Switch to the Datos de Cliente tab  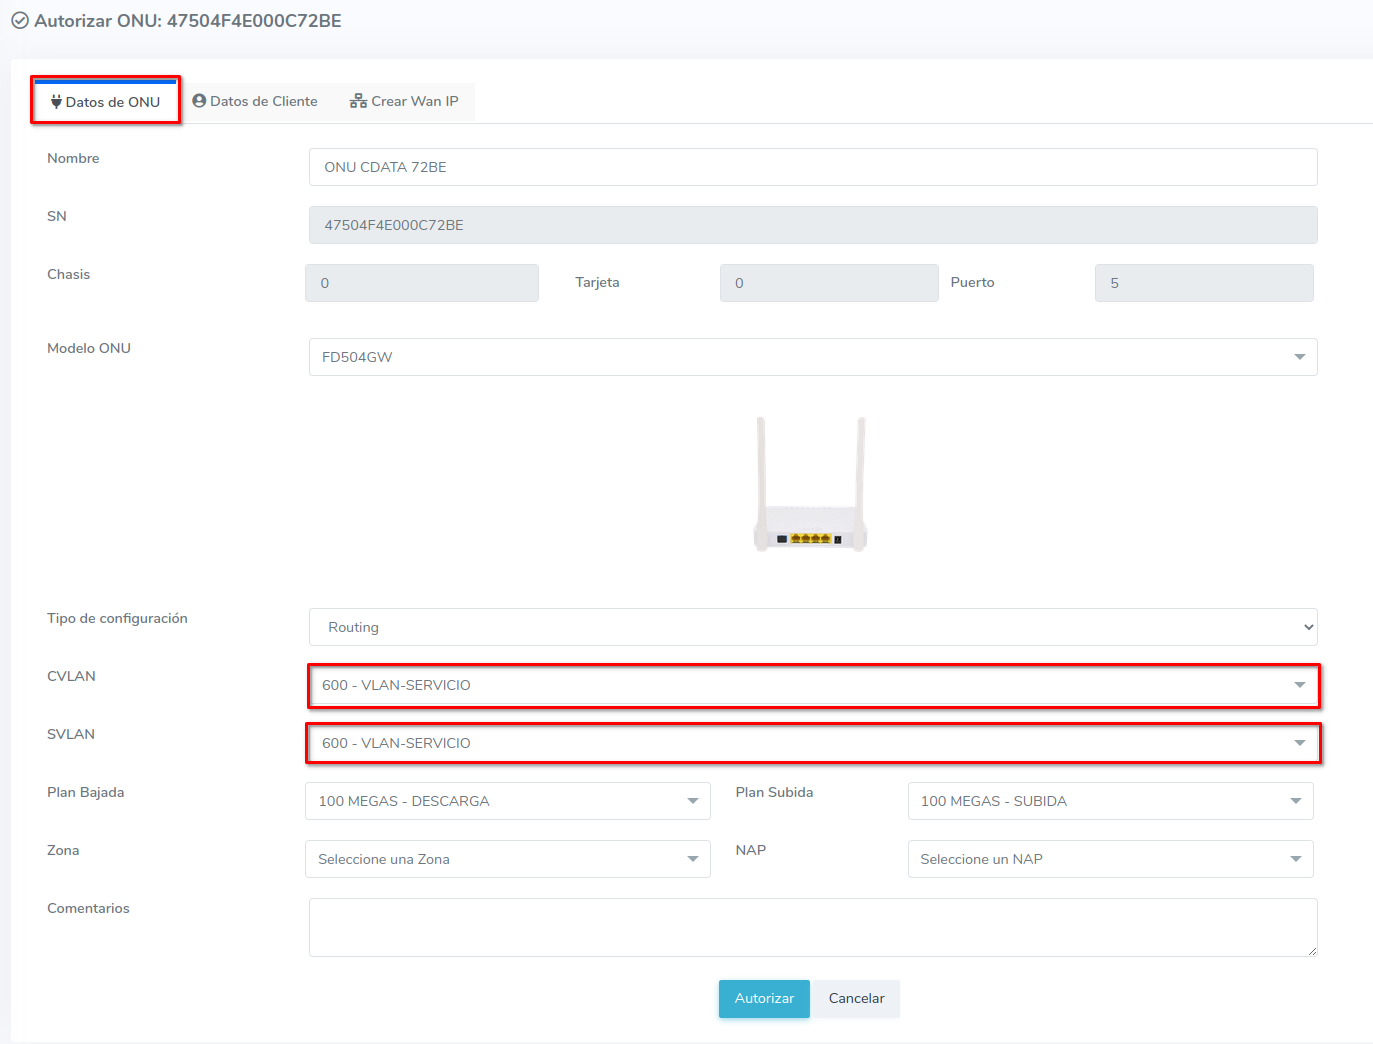pyautogui.click(x=255, y=101)
